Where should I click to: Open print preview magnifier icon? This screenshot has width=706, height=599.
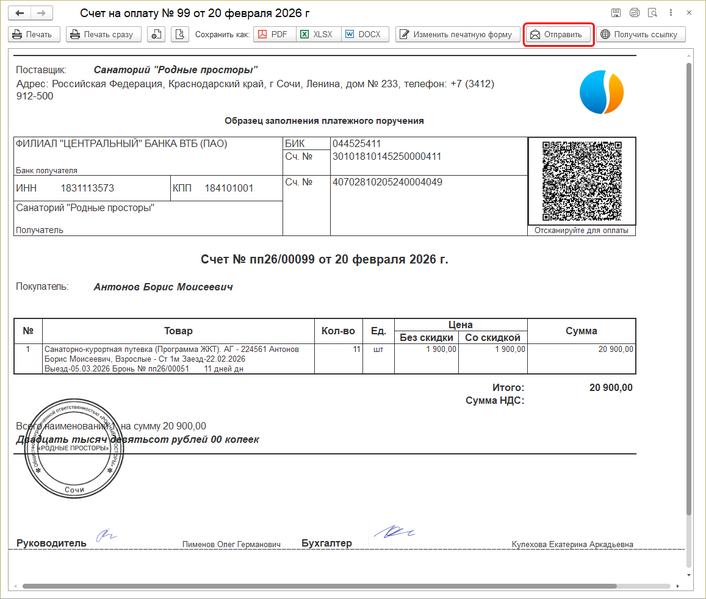pyautogui.click(x=653, y=13)
